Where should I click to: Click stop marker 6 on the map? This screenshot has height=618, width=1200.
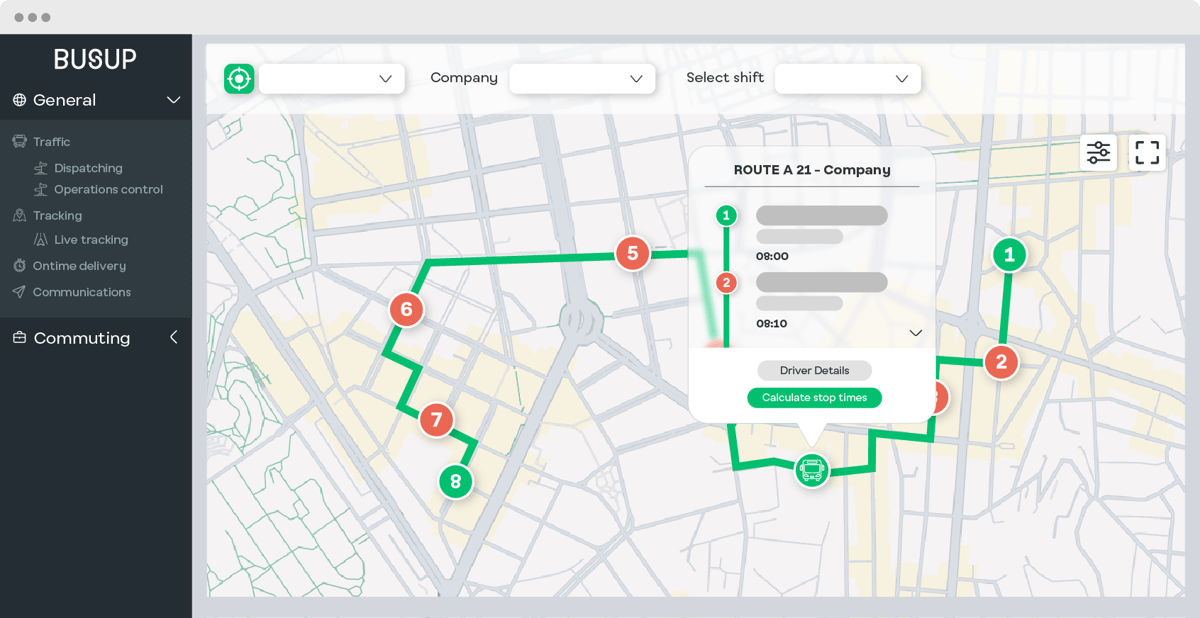tap(406, 310)
